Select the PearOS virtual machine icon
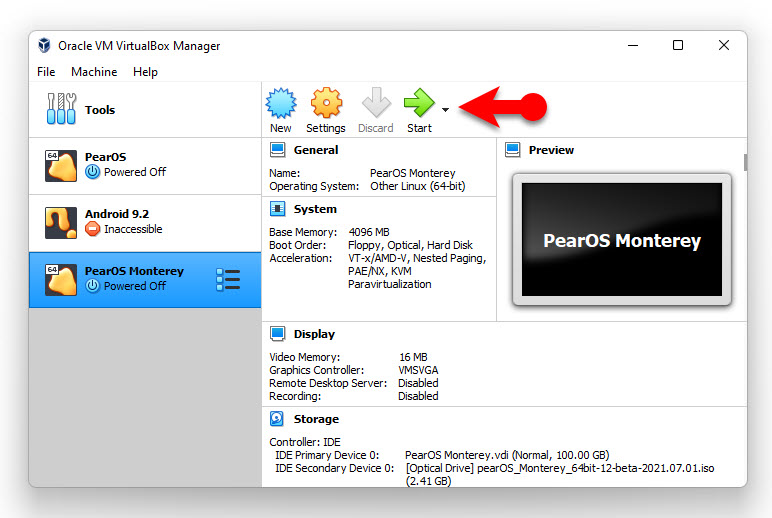The height and width of the screenshot is (518, 772). click(x=61, y=166)
